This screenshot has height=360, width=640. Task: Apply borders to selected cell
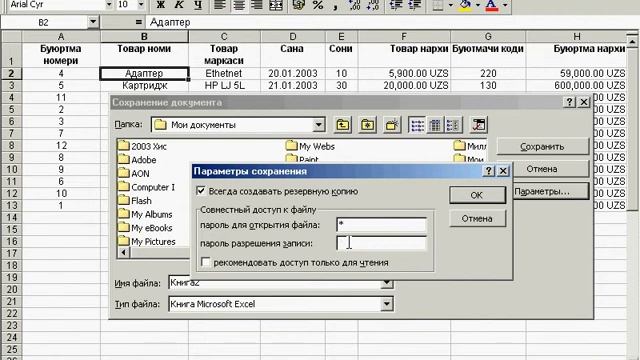coord(438,5)
